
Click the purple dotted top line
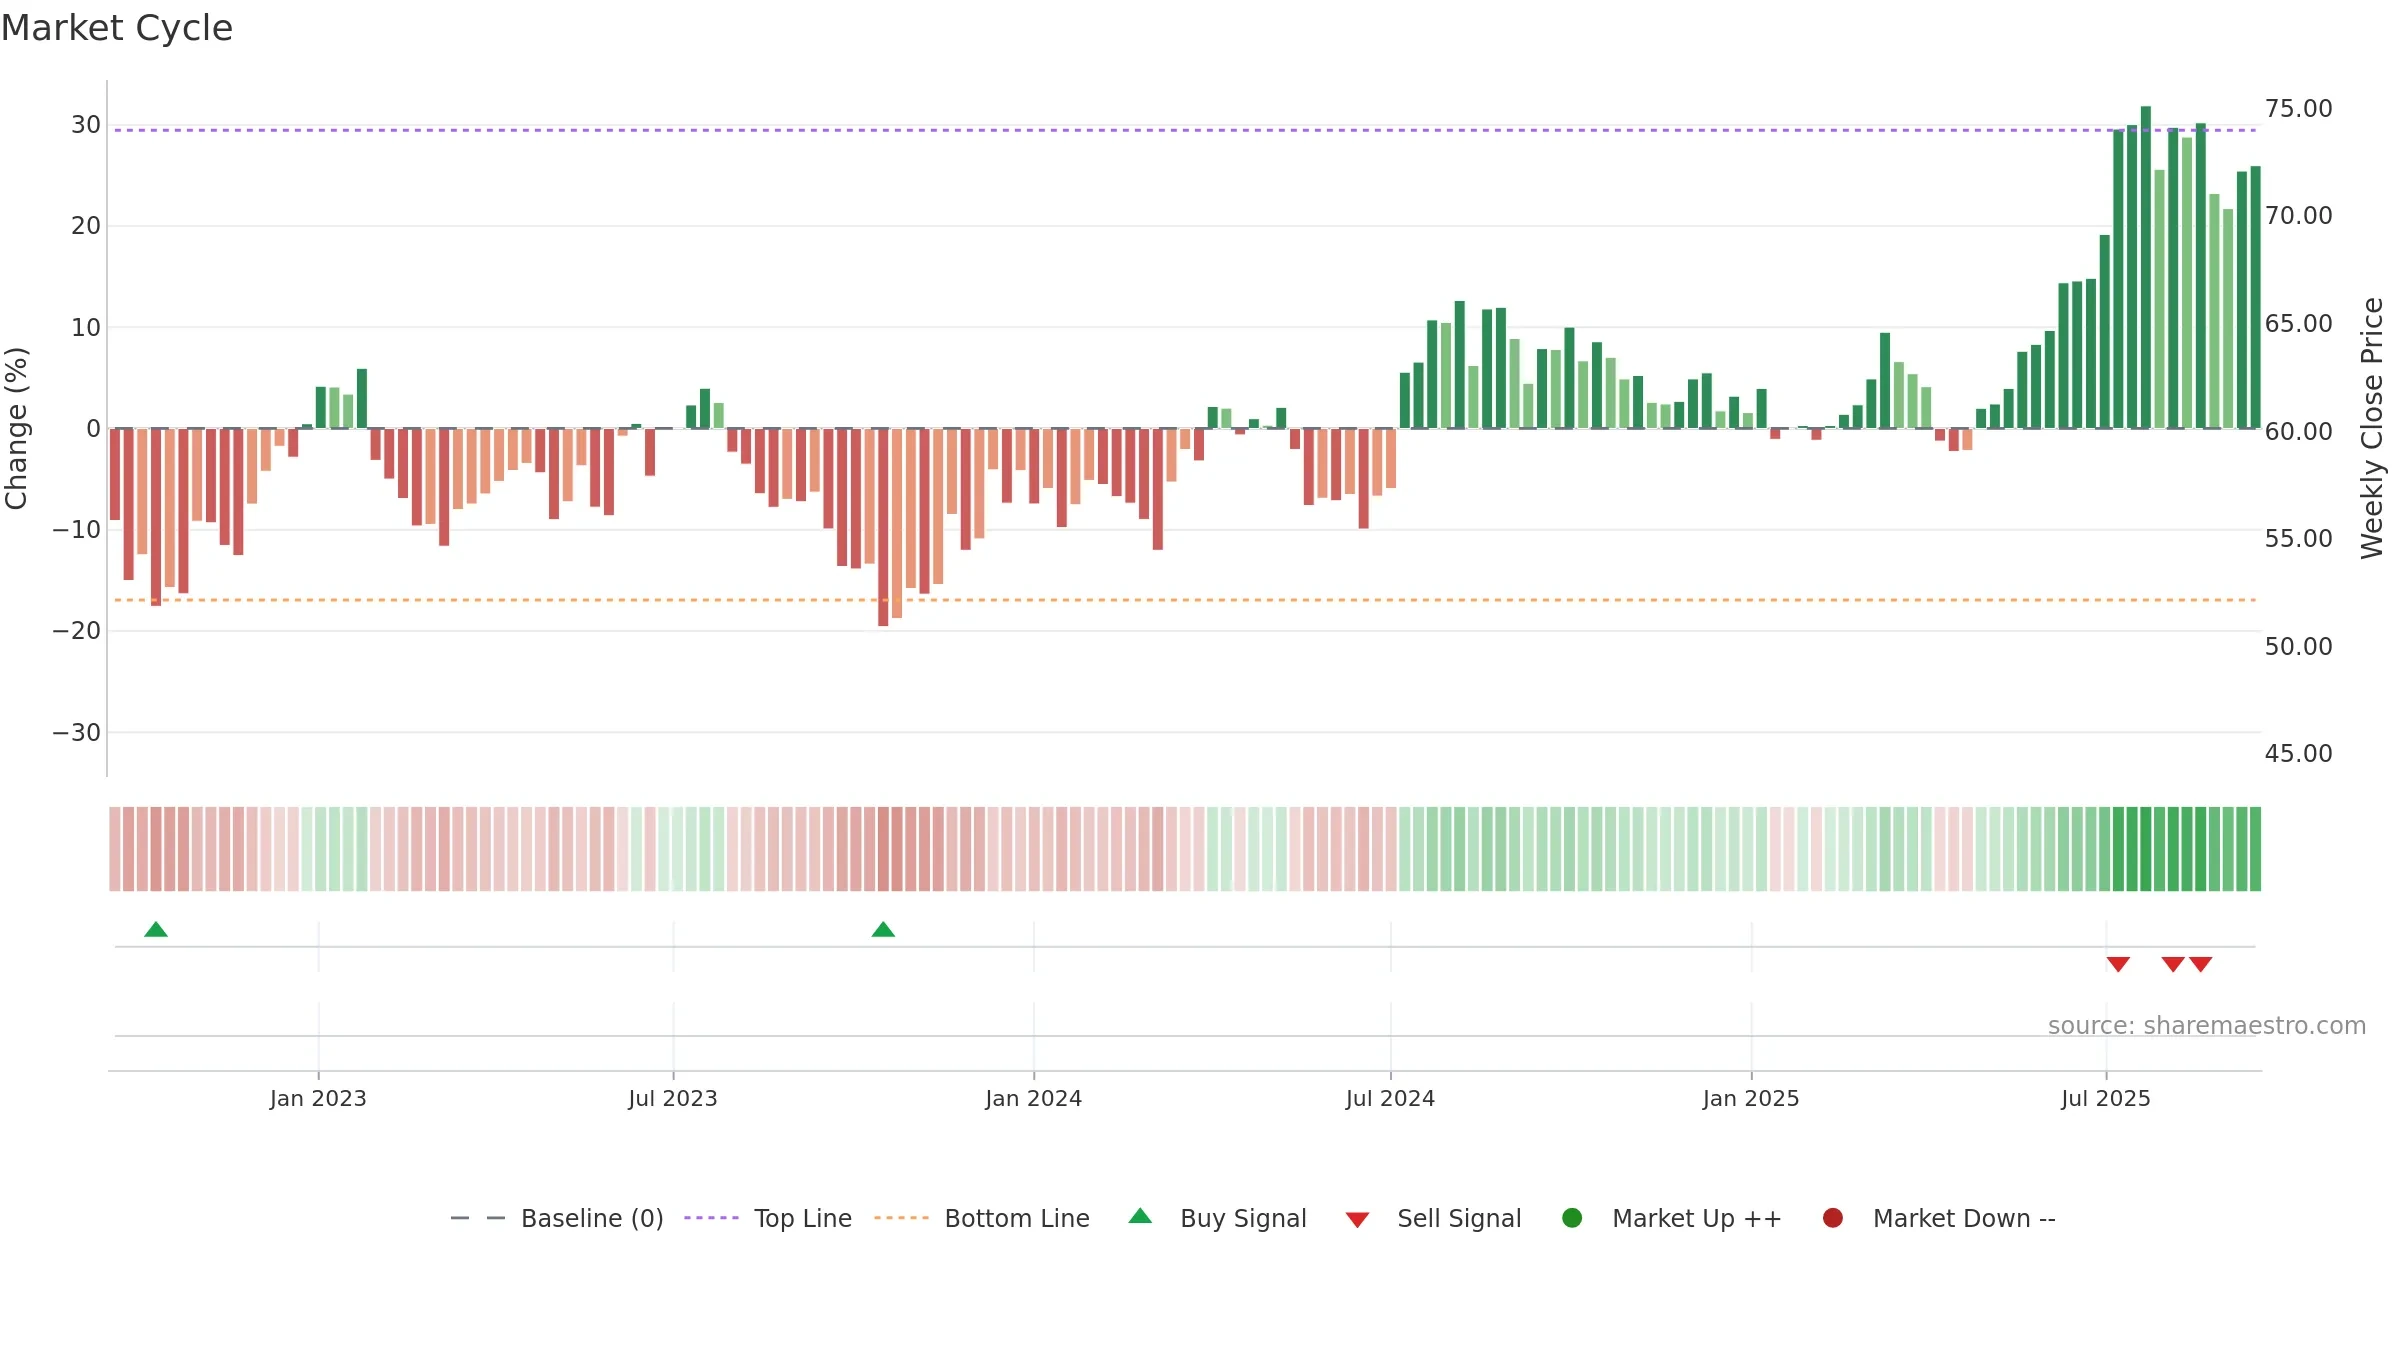click(1185, 130)
